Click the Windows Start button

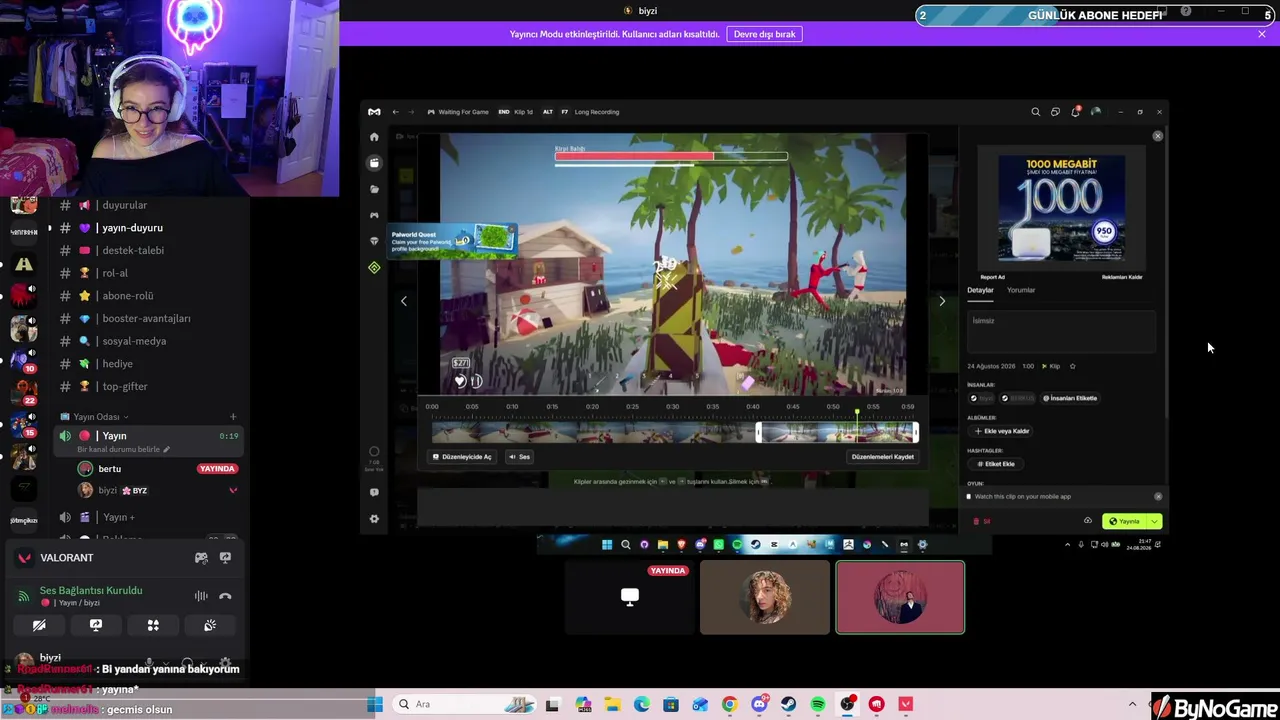coord(375,705)
